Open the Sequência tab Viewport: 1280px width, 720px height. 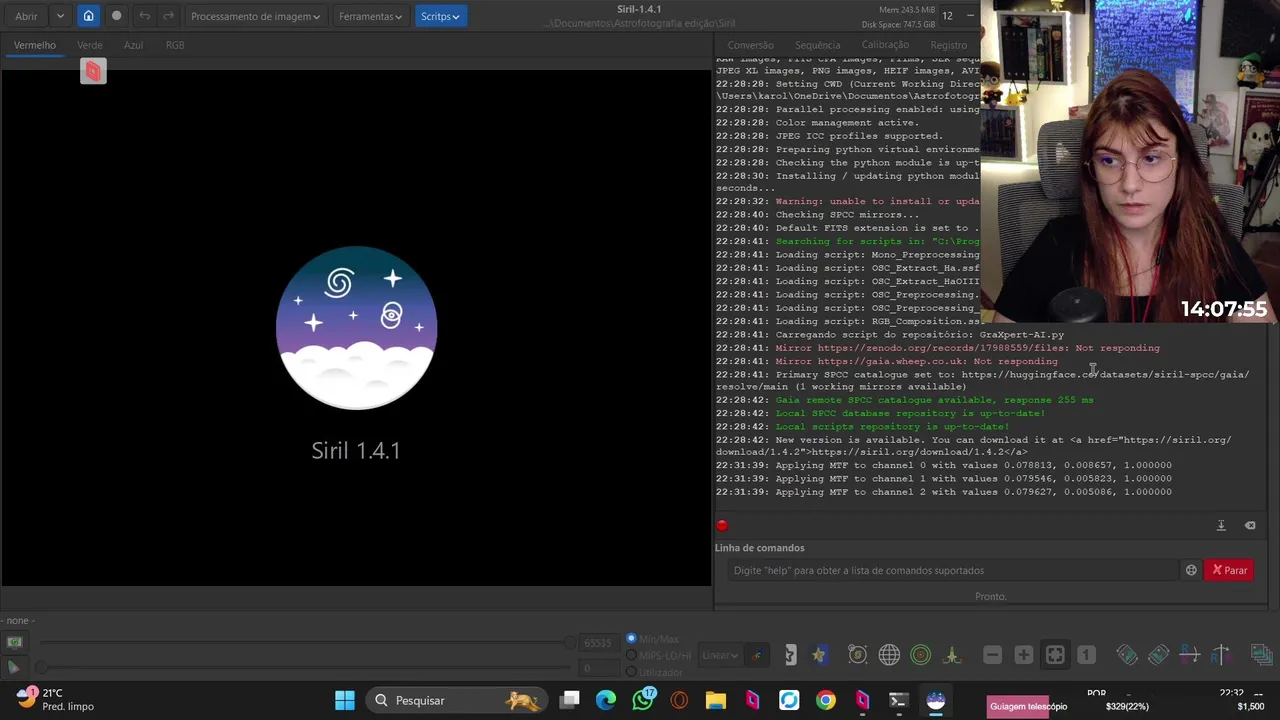818,45
